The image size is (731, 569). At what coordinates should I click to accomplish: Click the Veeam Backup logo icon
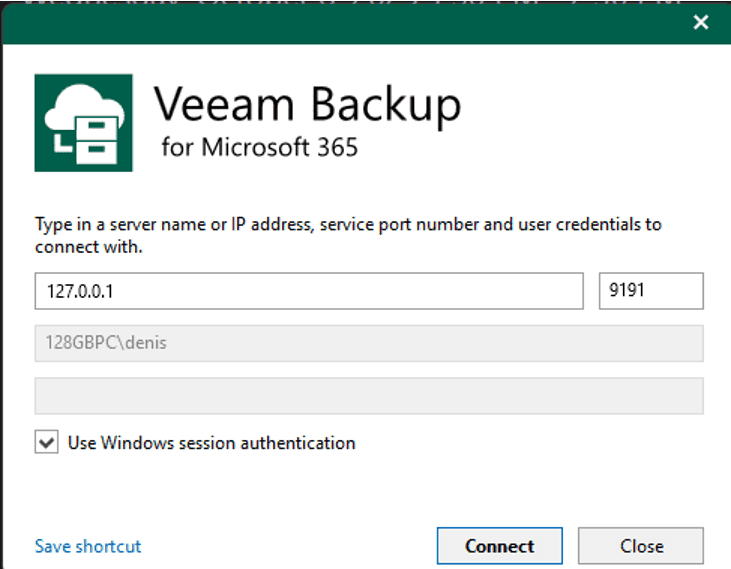[83, 123]
